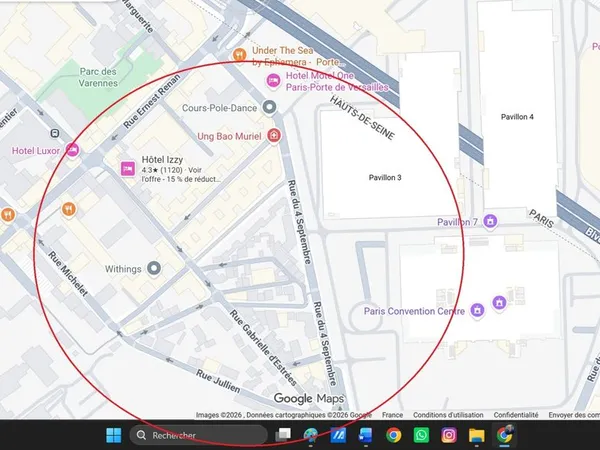The width and height of the screenshot is (600, 450).
Task: Open the France link in map footer
Action: pos(392,415)
